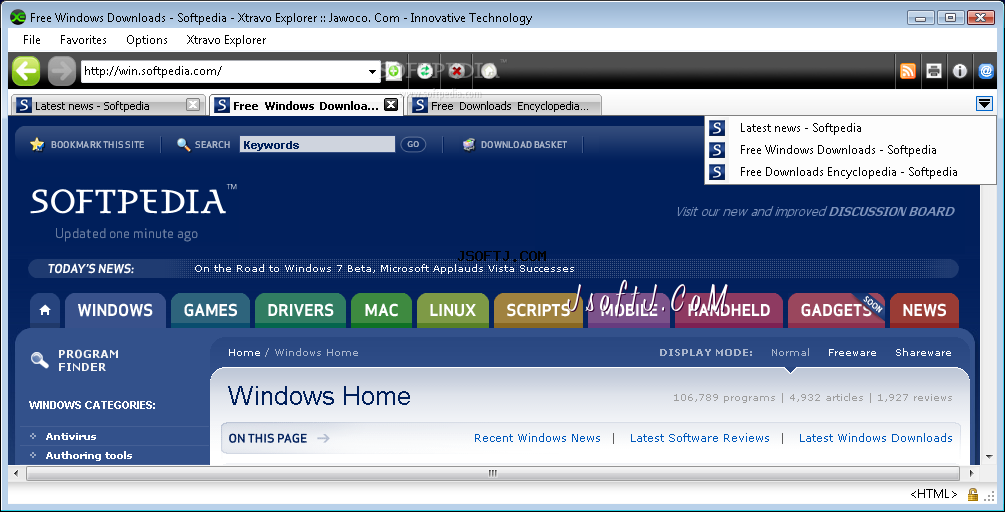Click the Softpedia logo
Screen dimensions: 1005x512
pos(133,201)
